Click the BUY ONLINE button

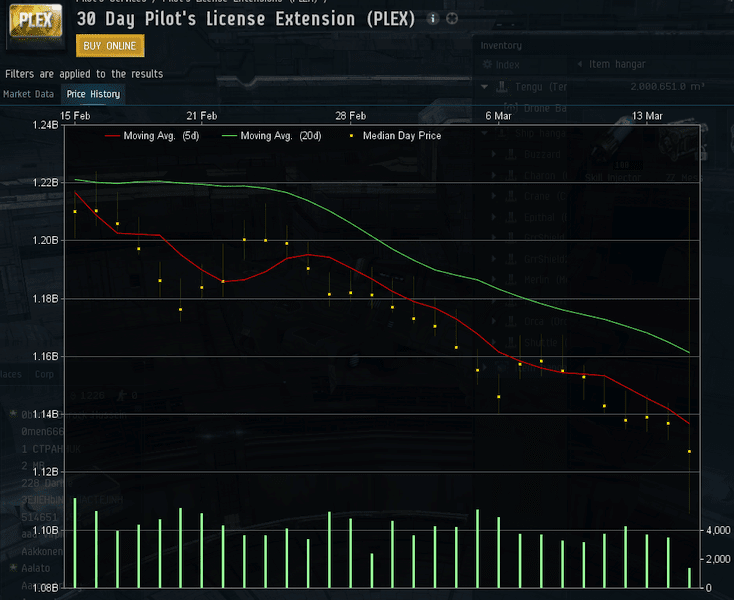pos(110,45)
